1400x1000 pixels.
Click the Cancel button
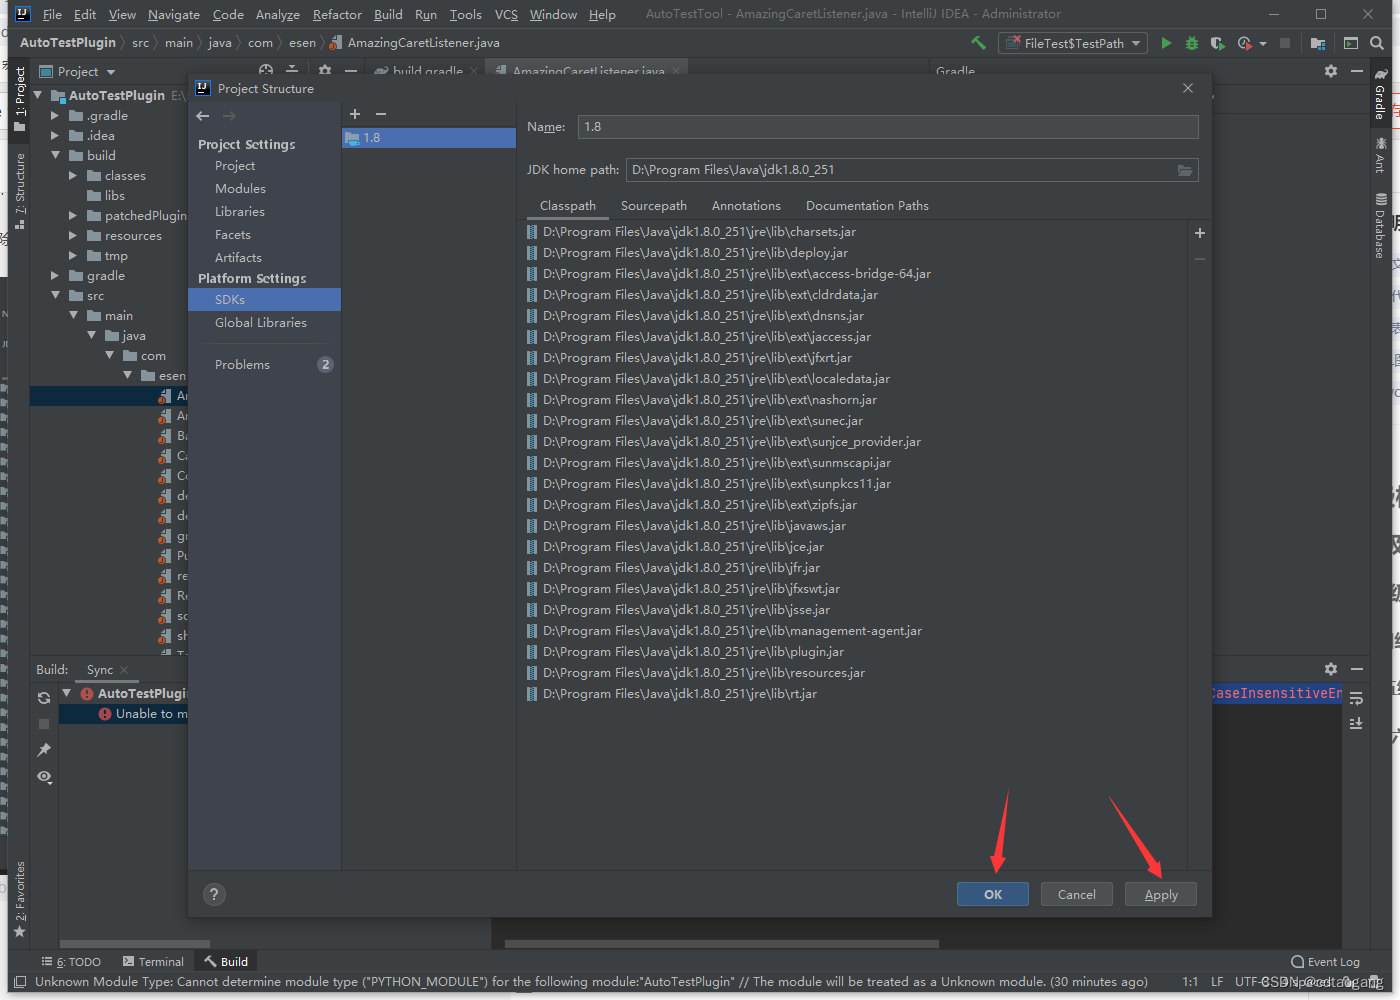coord(1077,895)
